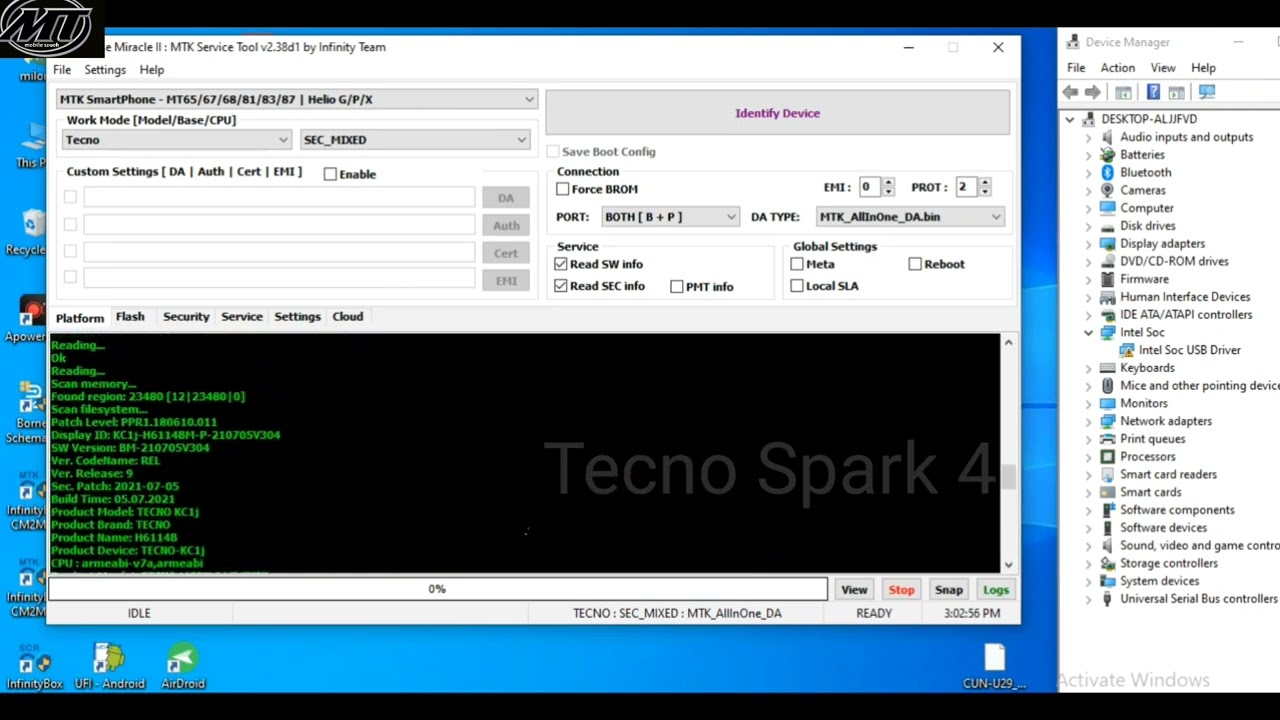1280x720 pixels.
Task: Click the View button beside progress bar
Action: point(854,590)
